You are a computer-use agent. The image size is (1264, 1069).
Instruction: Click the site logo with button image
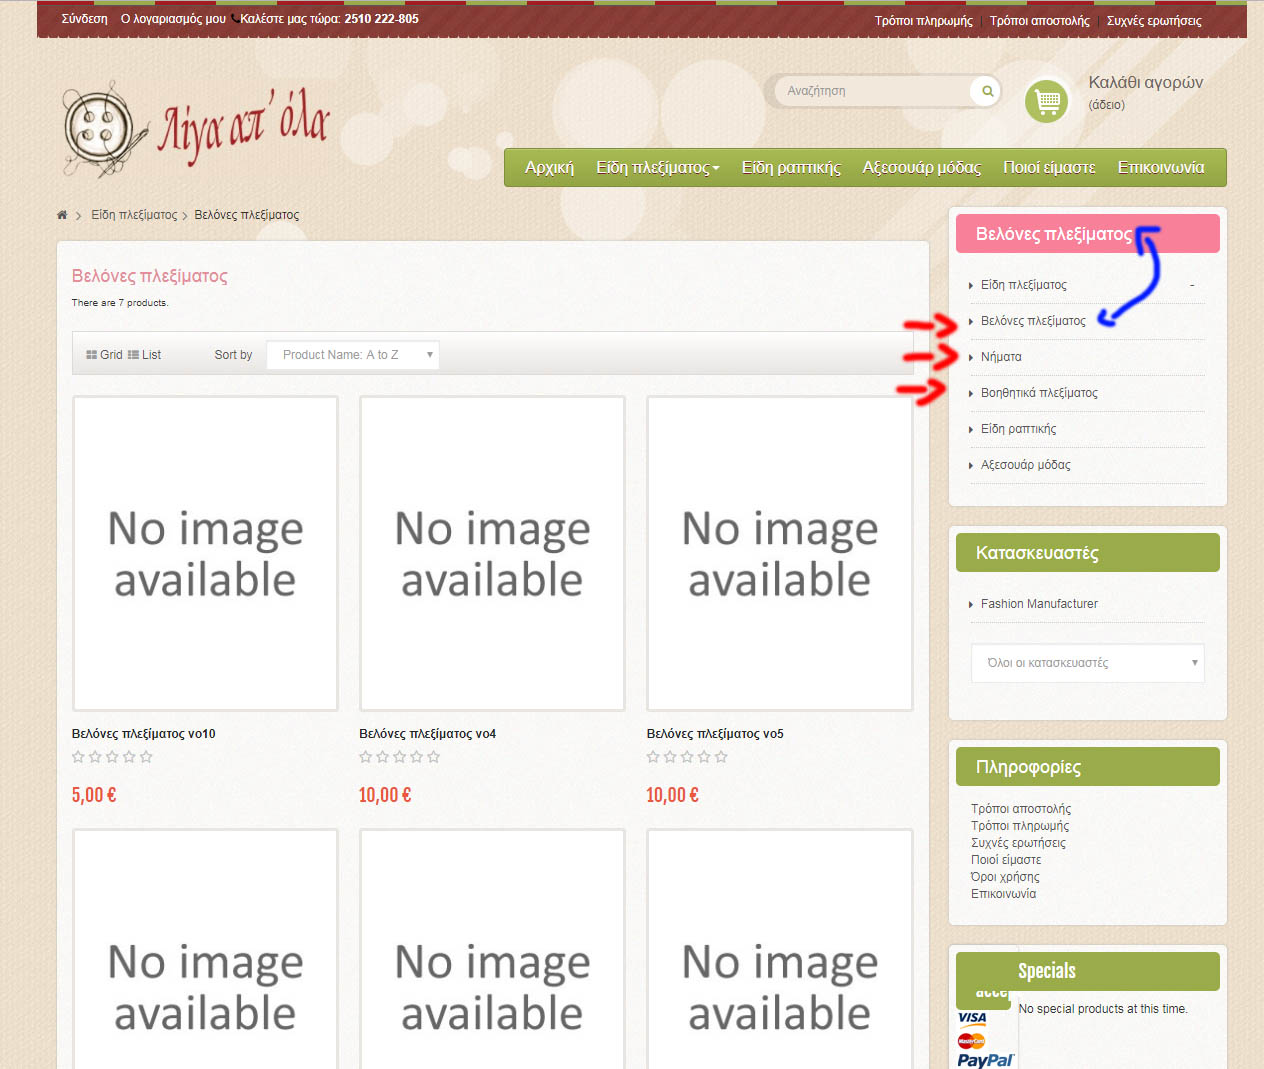(x=196, y=128)
